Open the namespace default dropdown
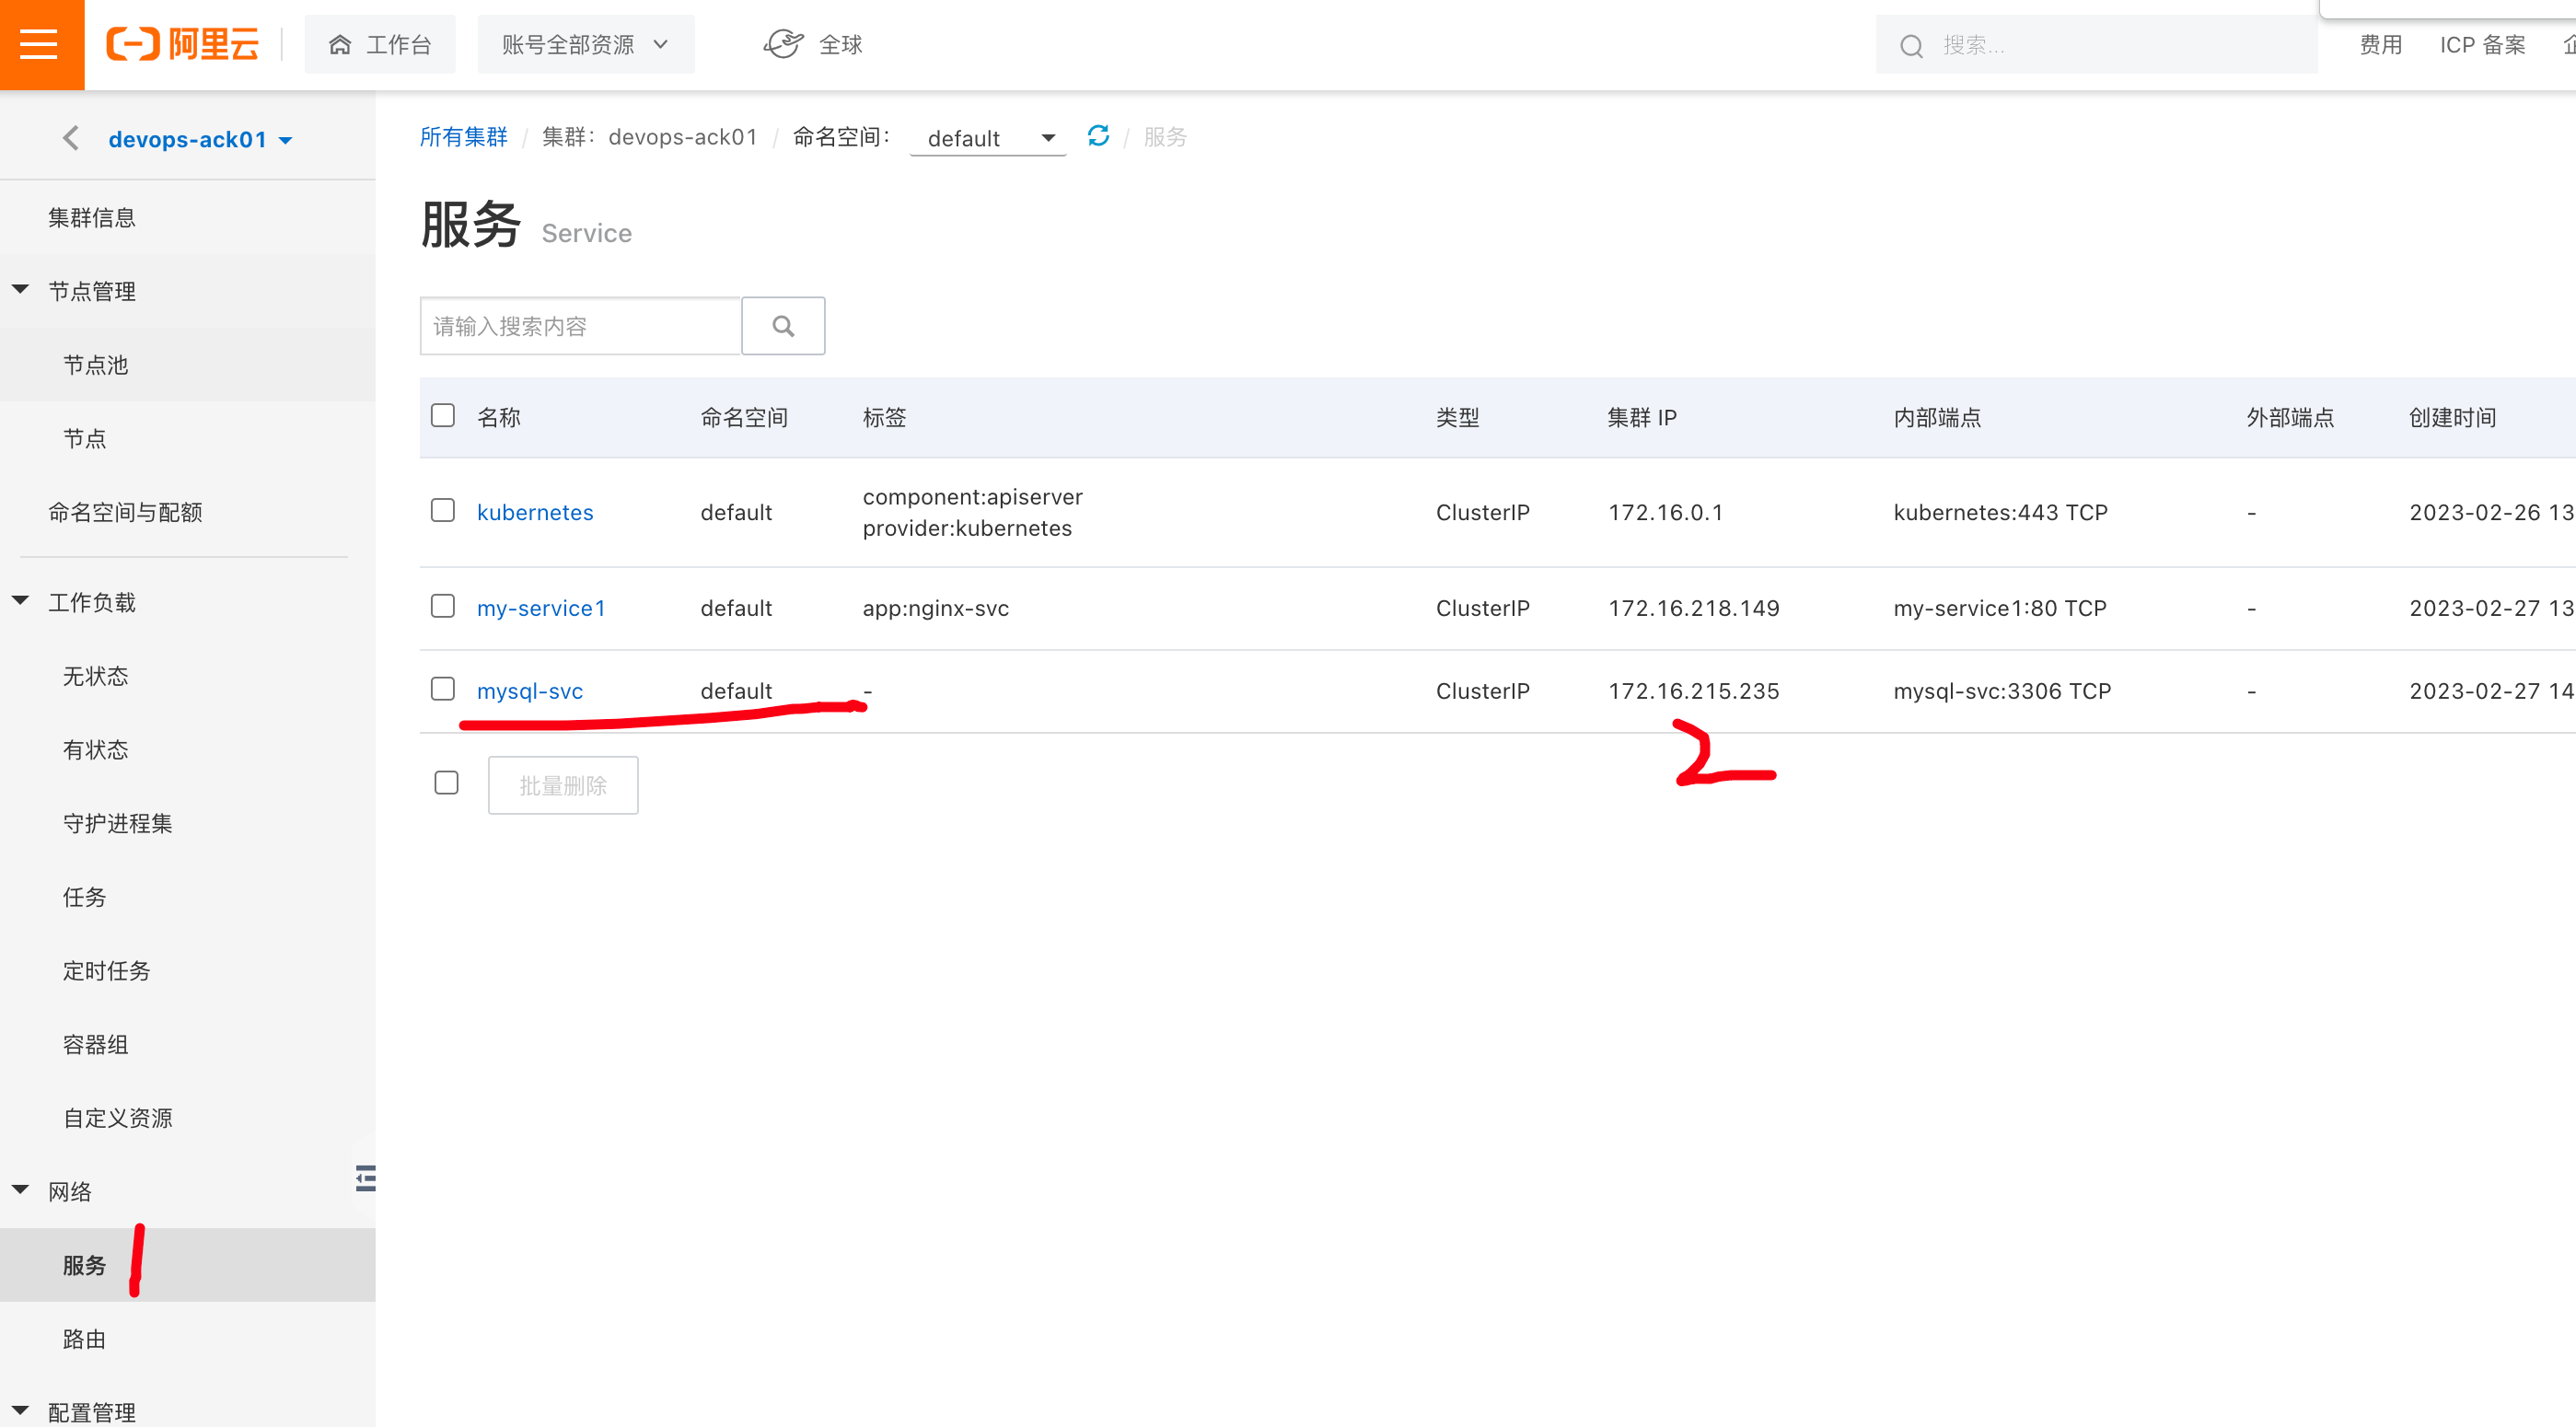 [988, 138]
